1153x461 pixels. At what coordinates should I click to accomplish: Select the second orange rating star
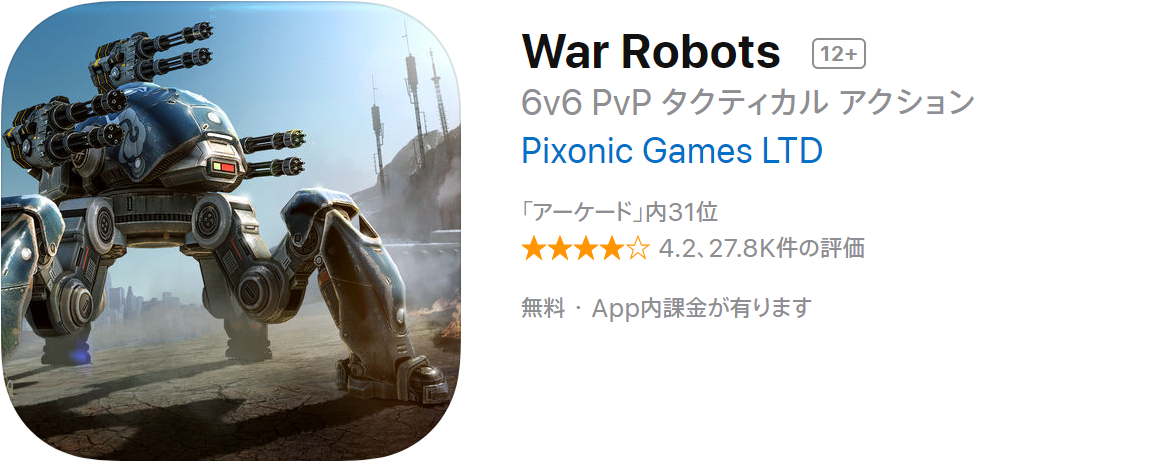pyautogui.click(x=559, y=249)
